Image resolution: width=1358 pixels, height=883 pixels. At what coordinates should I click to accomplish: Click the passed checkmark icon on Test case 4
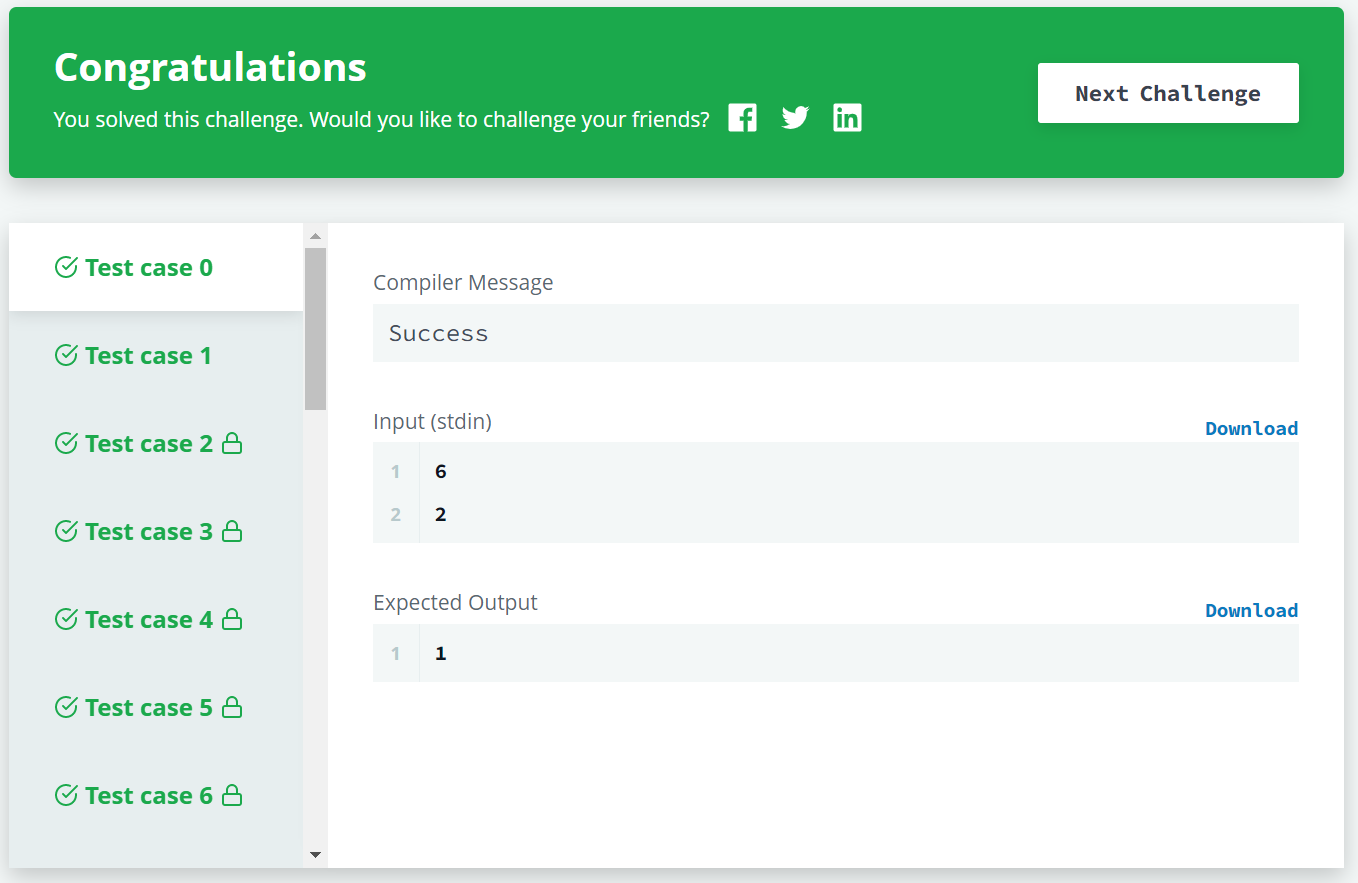coord(66,619)
